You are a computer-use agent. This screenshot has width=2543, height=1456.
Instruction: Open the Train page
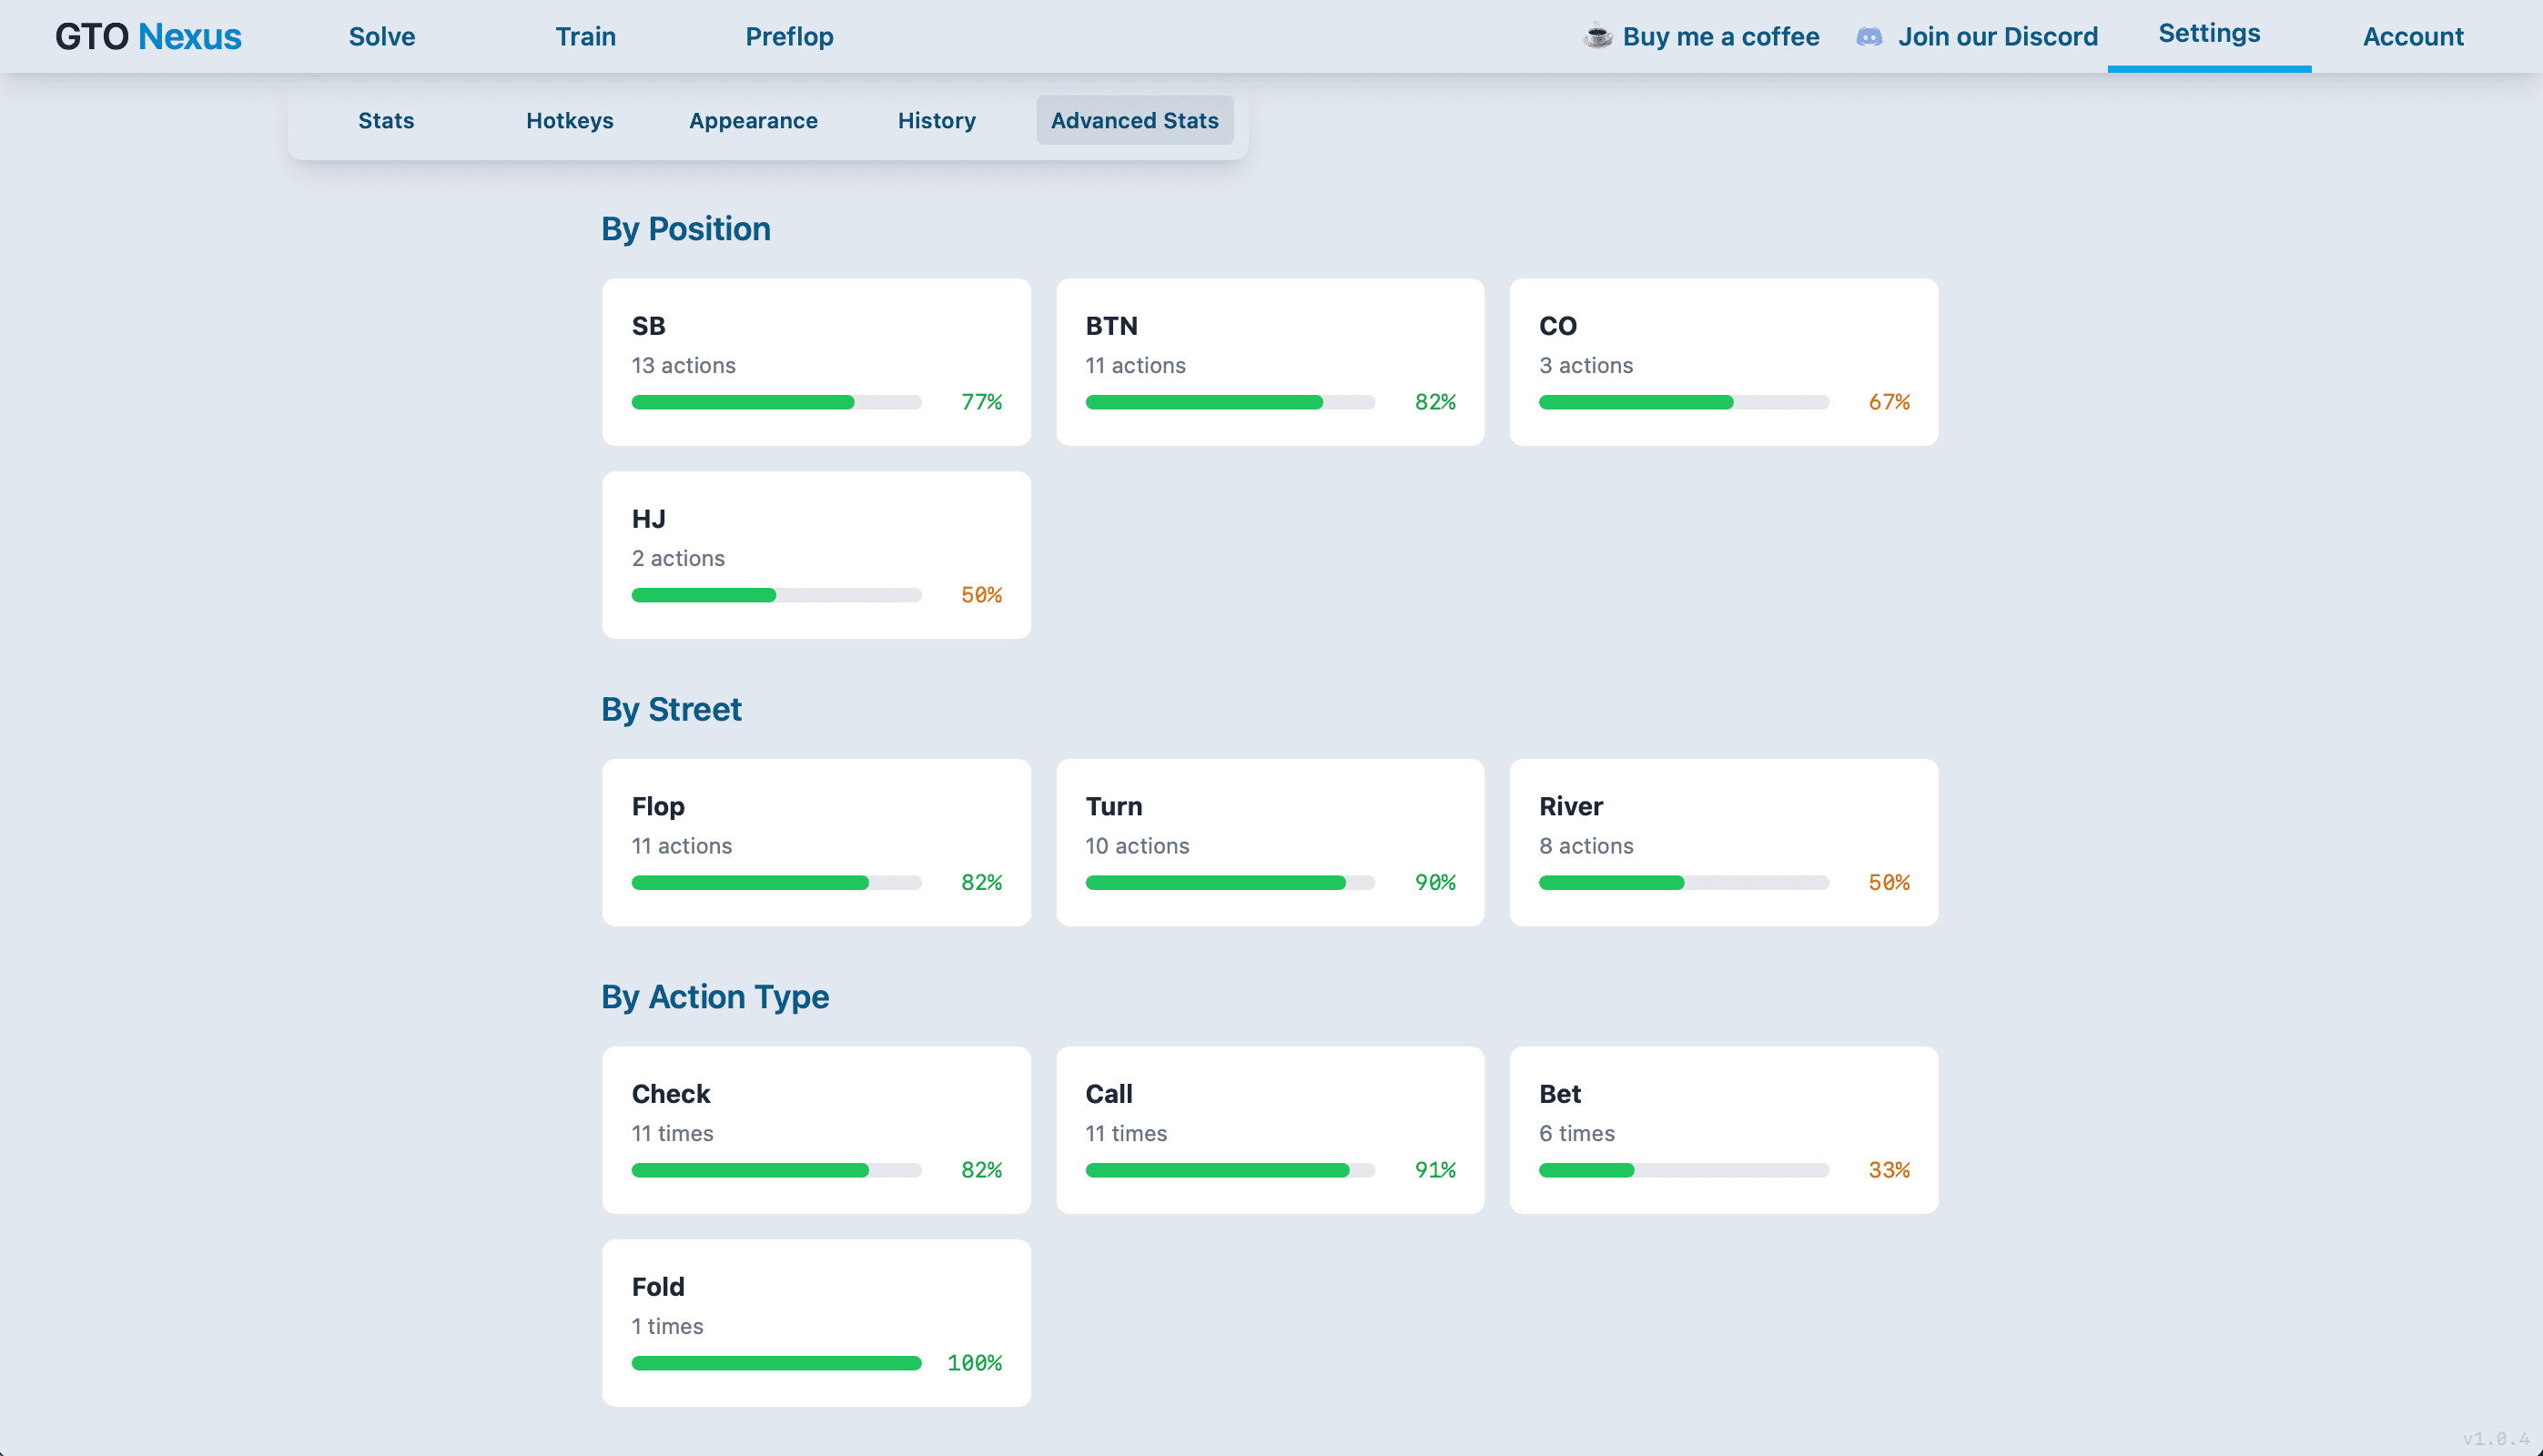[x=585, y=37]
